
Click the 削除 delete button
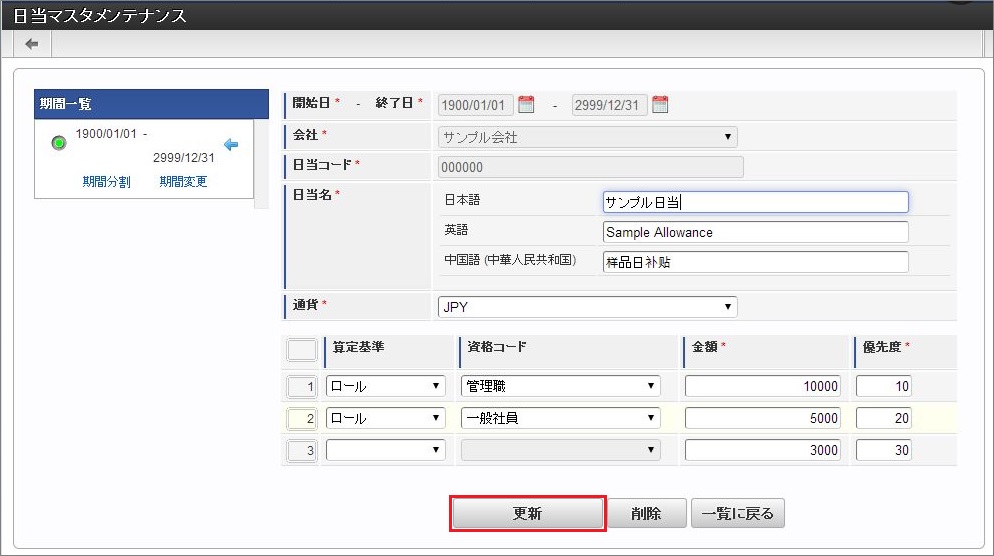click(647, 514)
